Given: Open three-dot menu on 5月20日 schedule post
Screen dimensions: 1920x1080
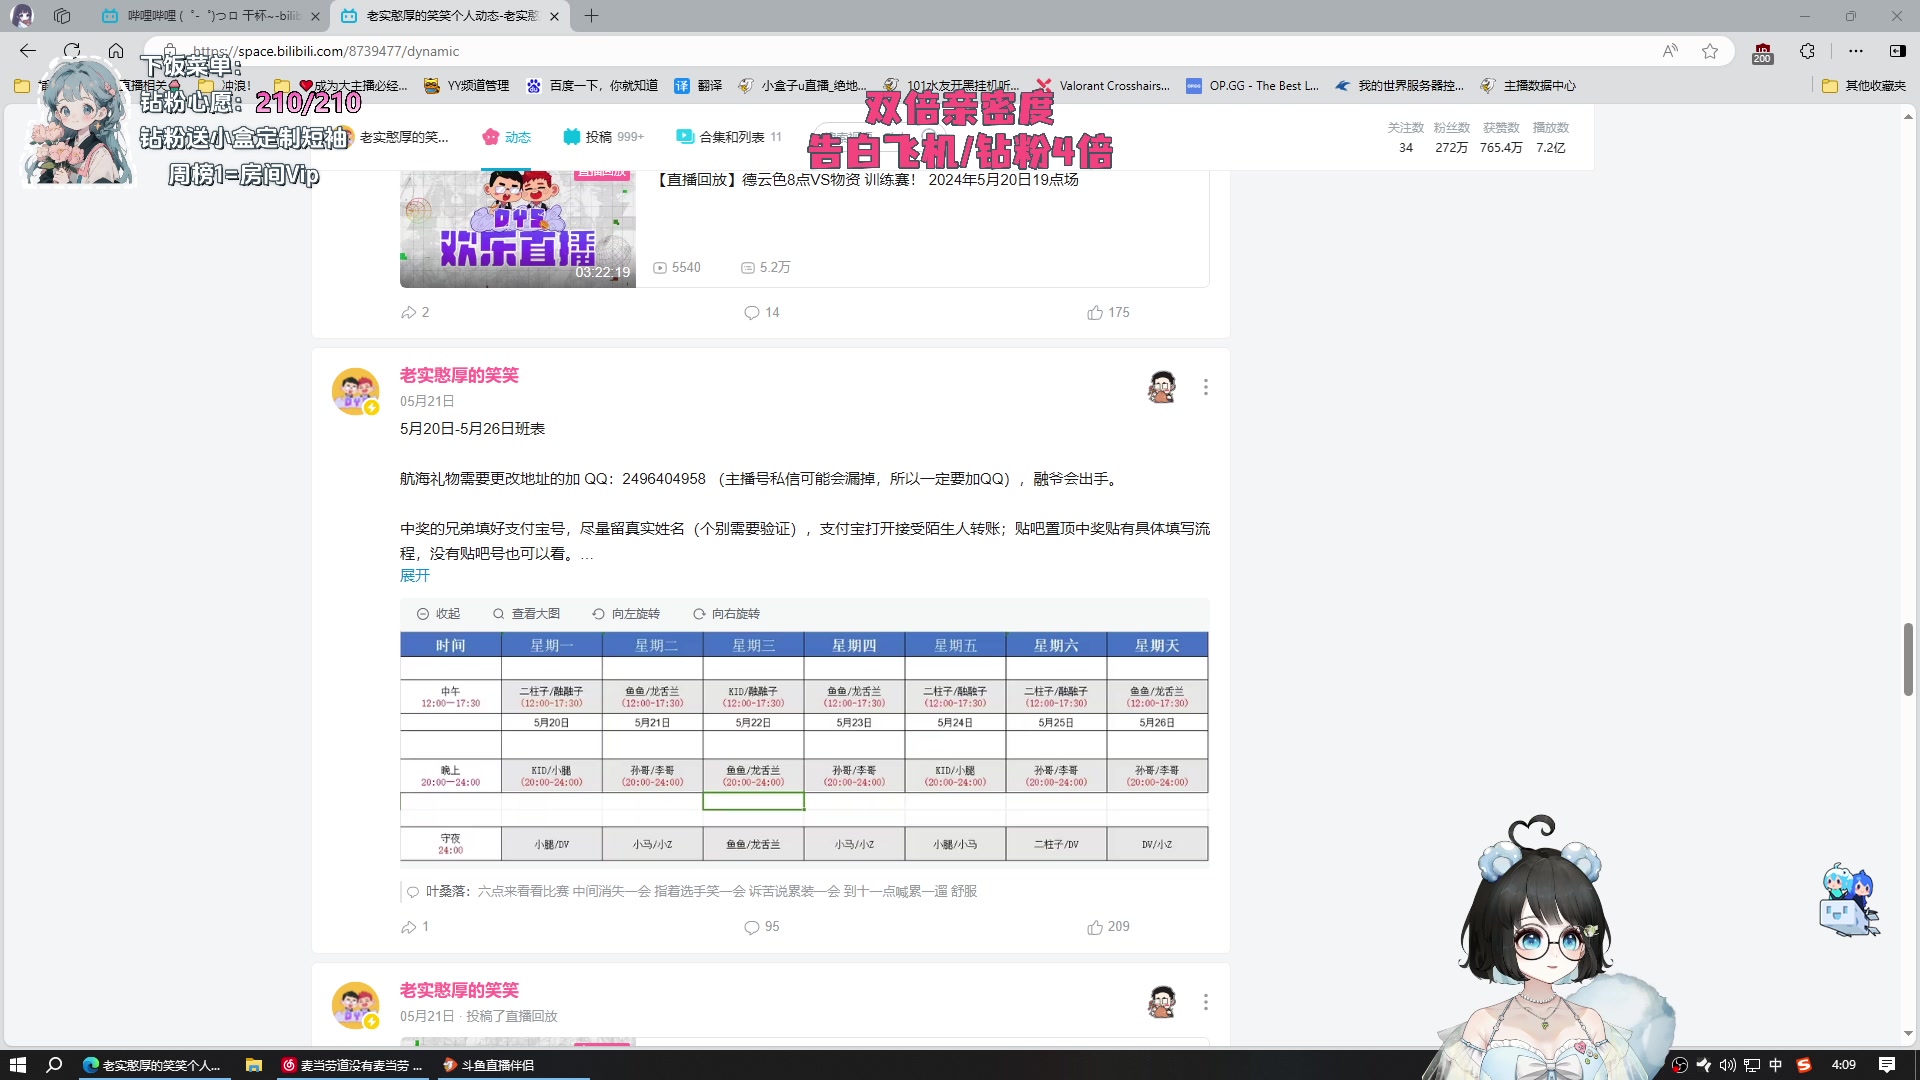Looking at the screenshot, I should pyautogui.click(x=1206, y=387).
